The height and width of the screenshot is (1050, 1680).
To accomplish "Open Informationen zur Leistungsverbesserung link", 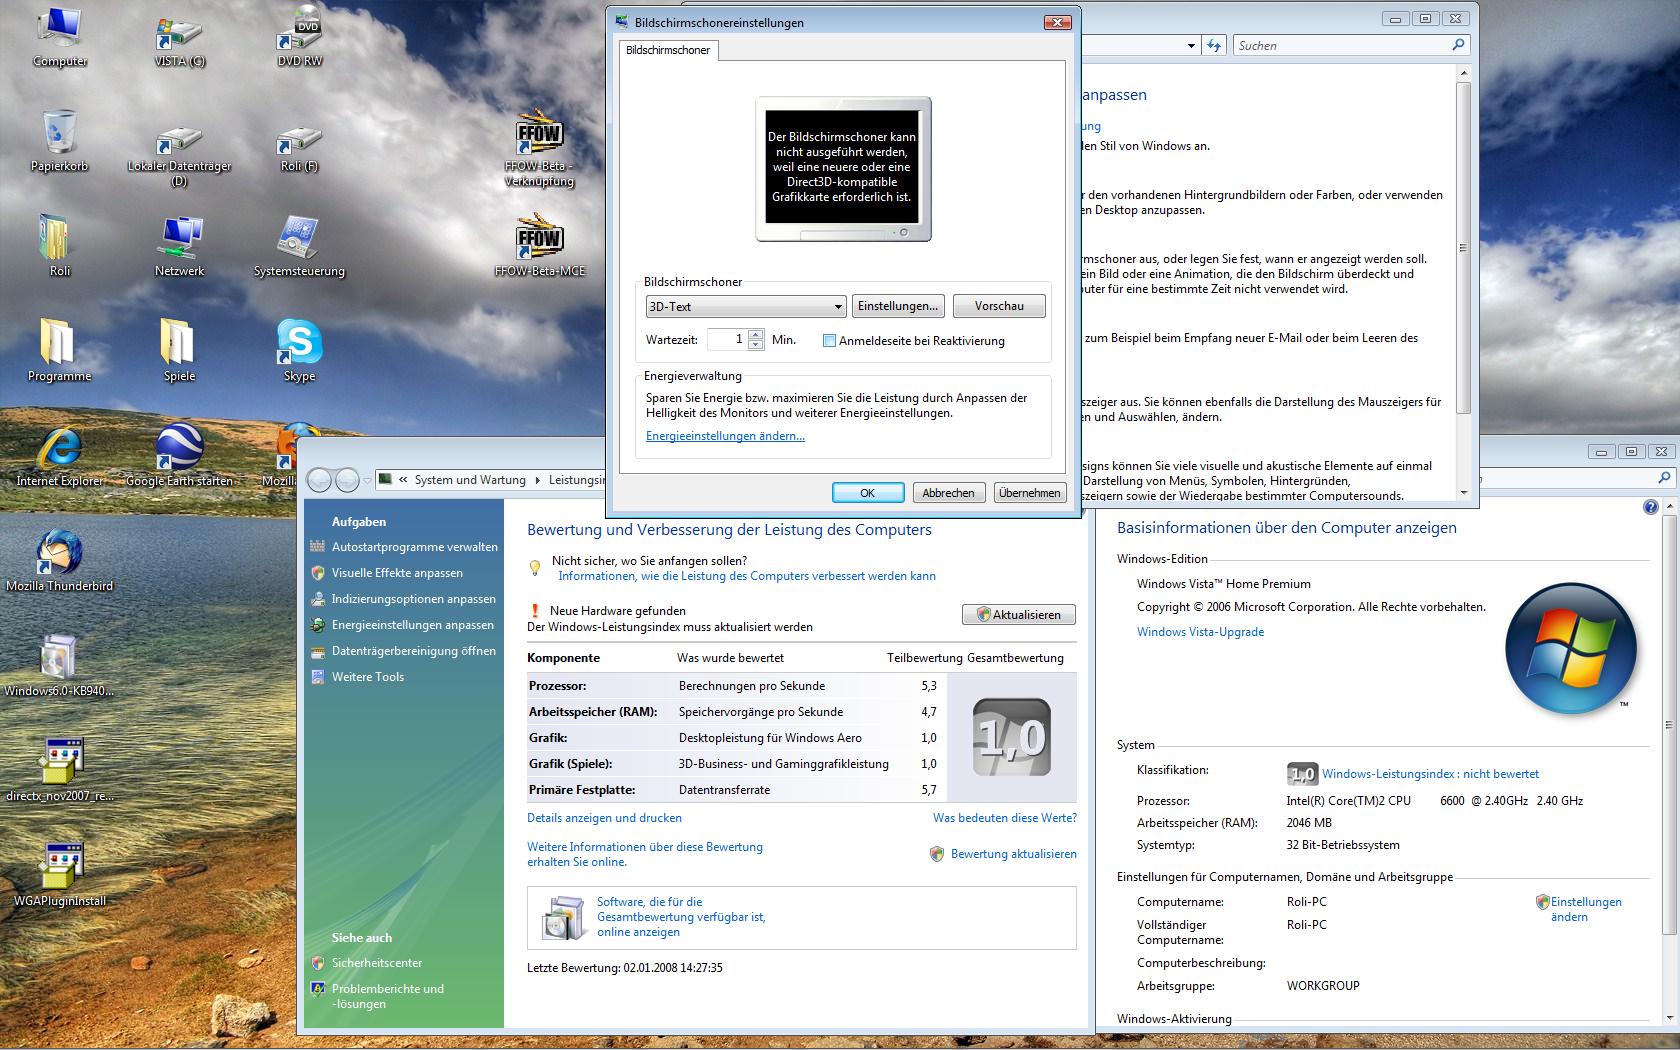I will (747, 576).
